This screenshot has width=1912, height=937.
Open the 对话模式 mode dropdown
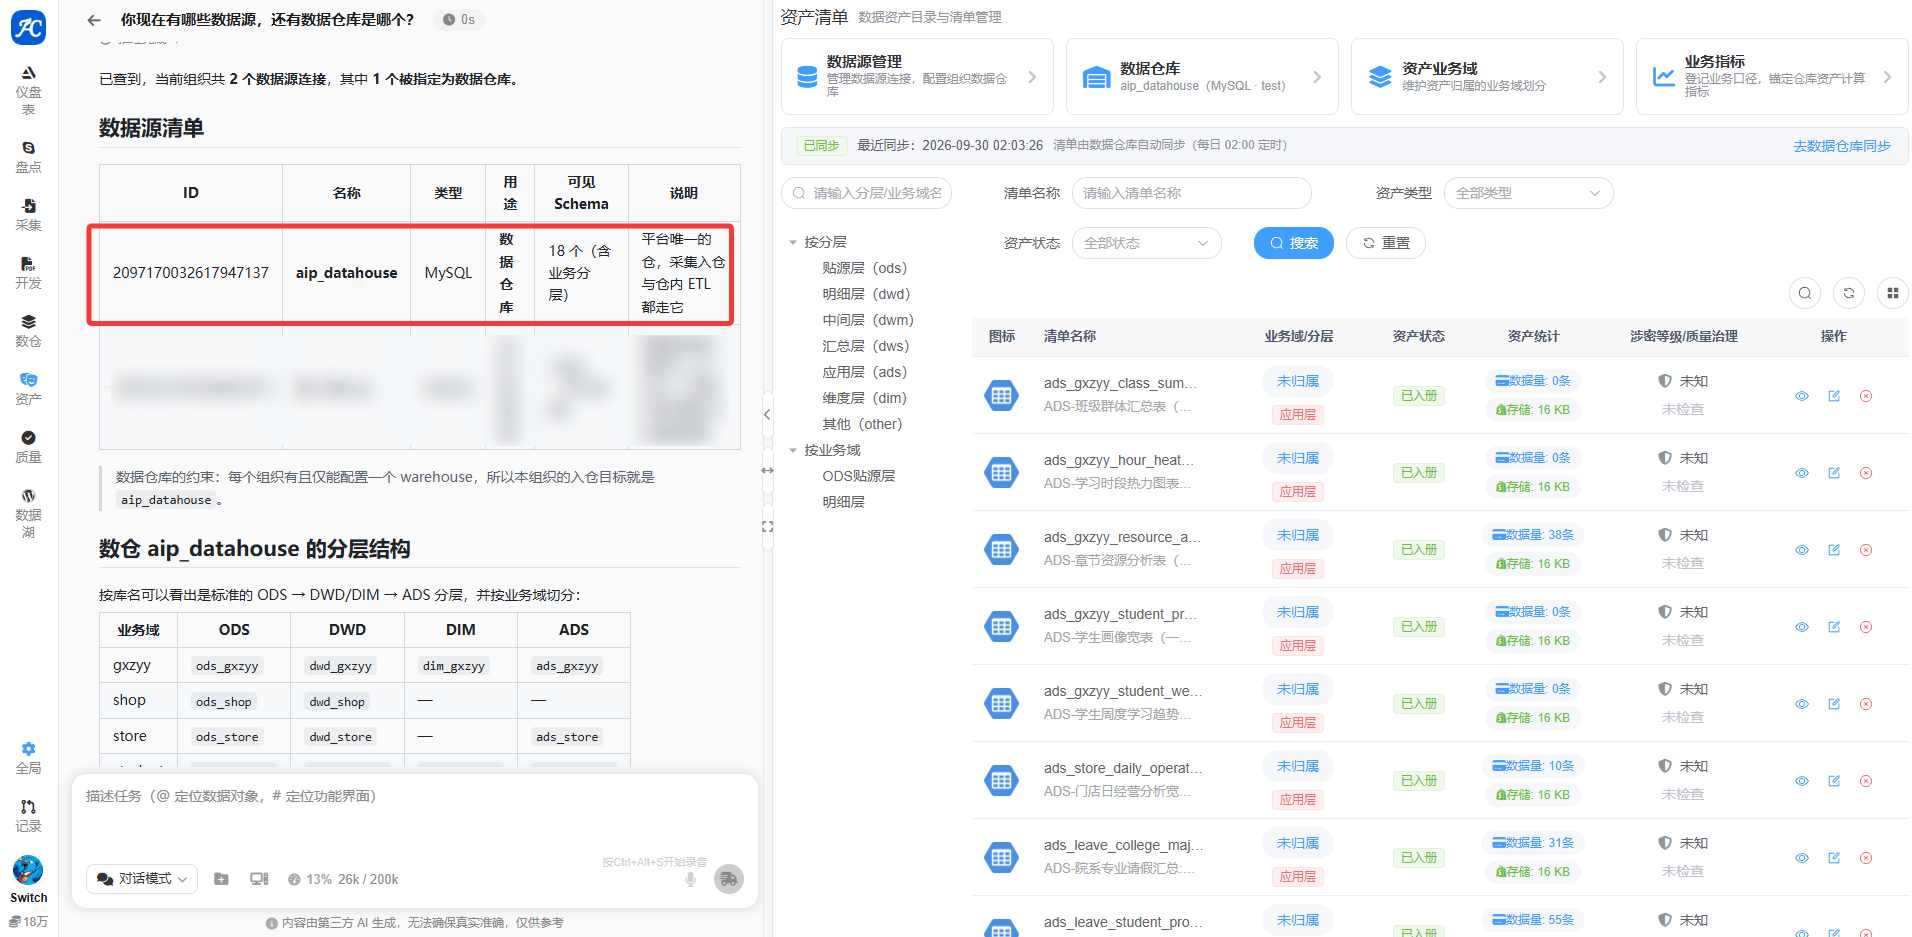(x=142, y=879)
